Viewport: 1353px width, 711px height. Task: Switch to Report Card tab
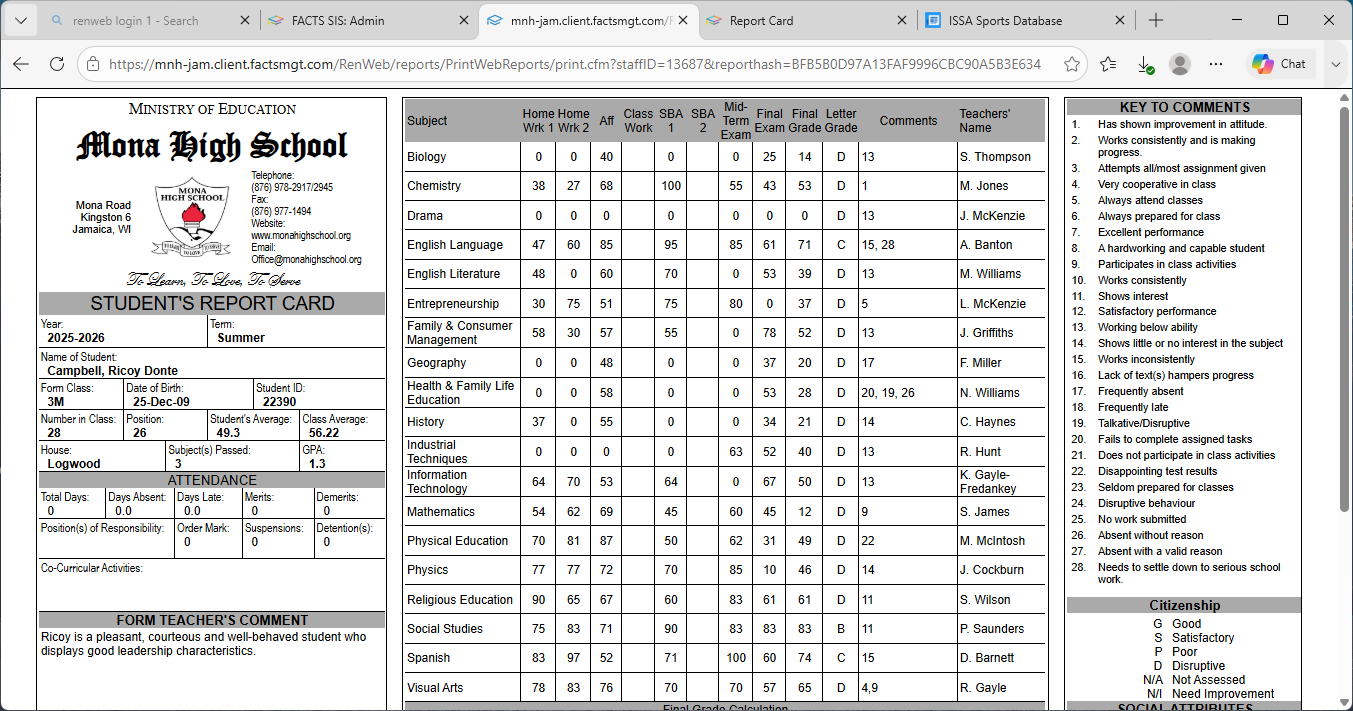tap(805, 20)
